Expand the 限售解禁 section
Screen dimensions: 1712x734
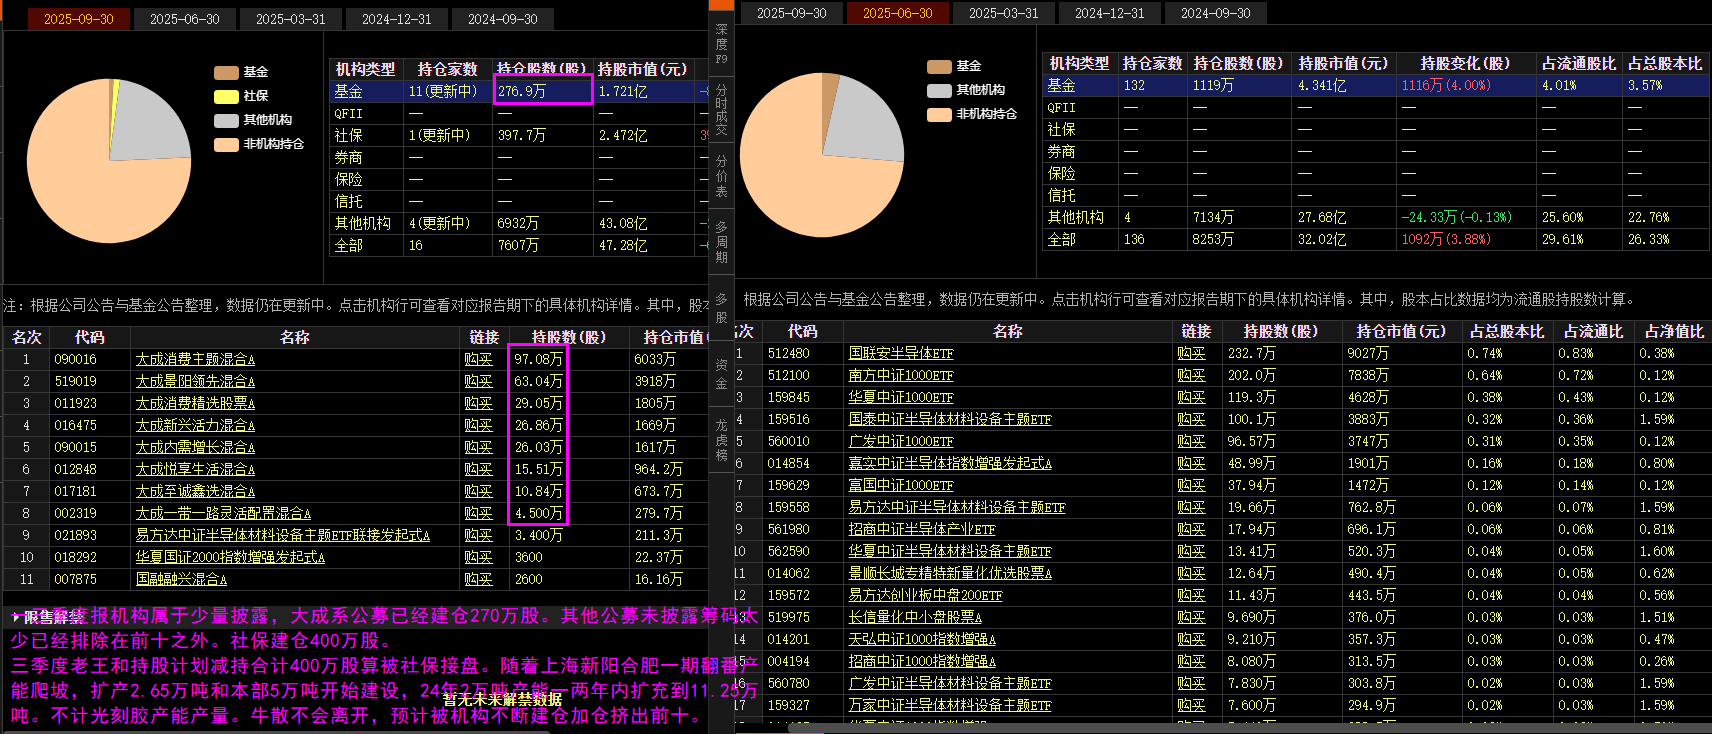pos(48,617)
